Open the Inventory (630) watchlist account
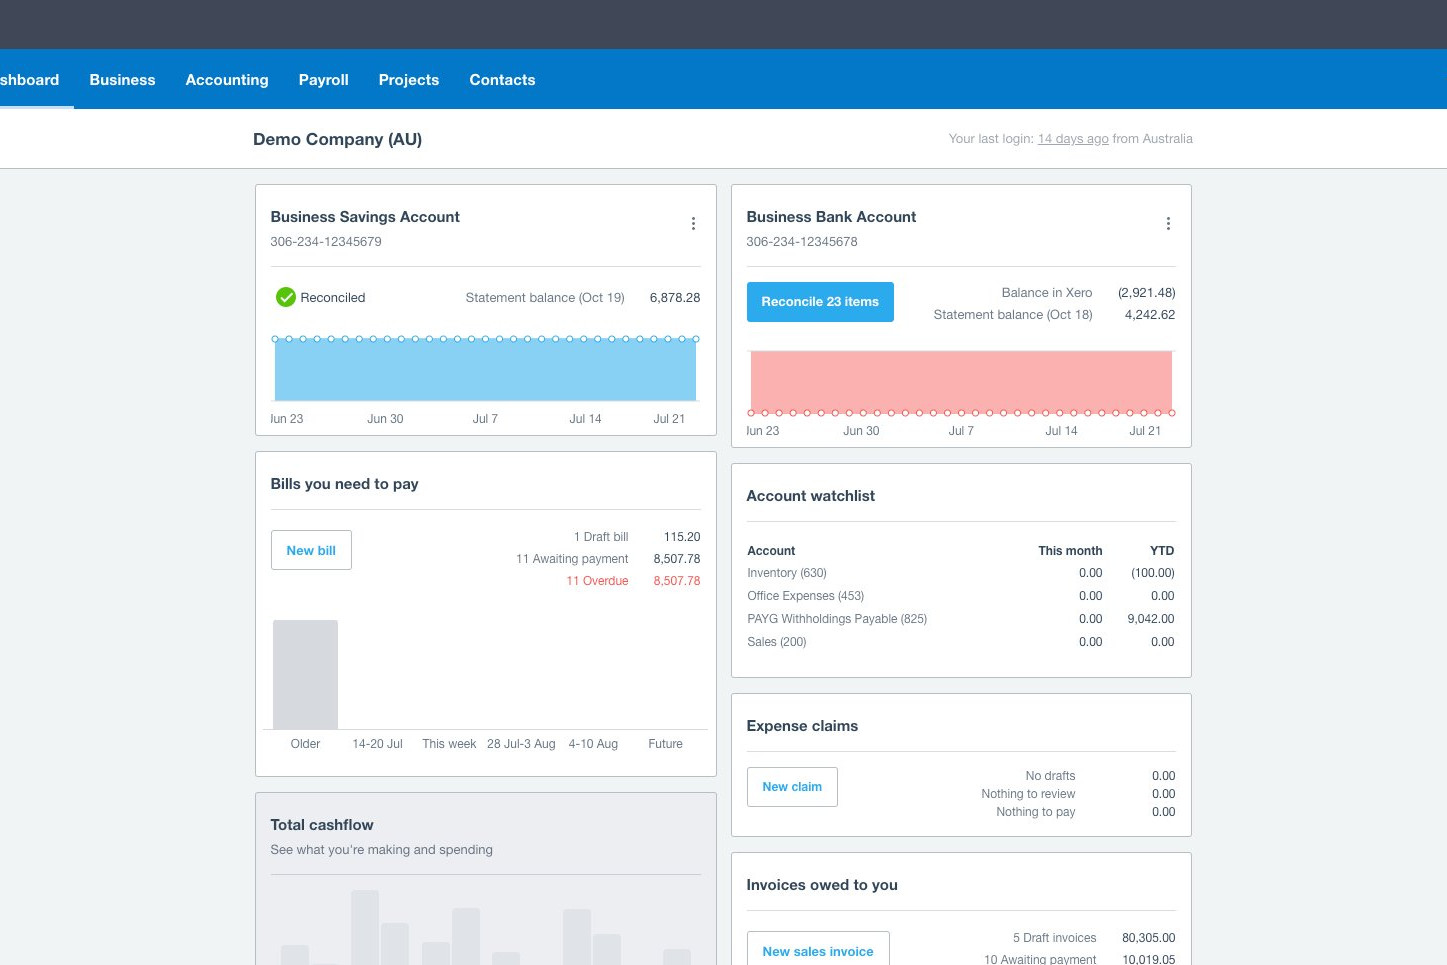This screenshot has width=1447, height=965. (787, 573)
